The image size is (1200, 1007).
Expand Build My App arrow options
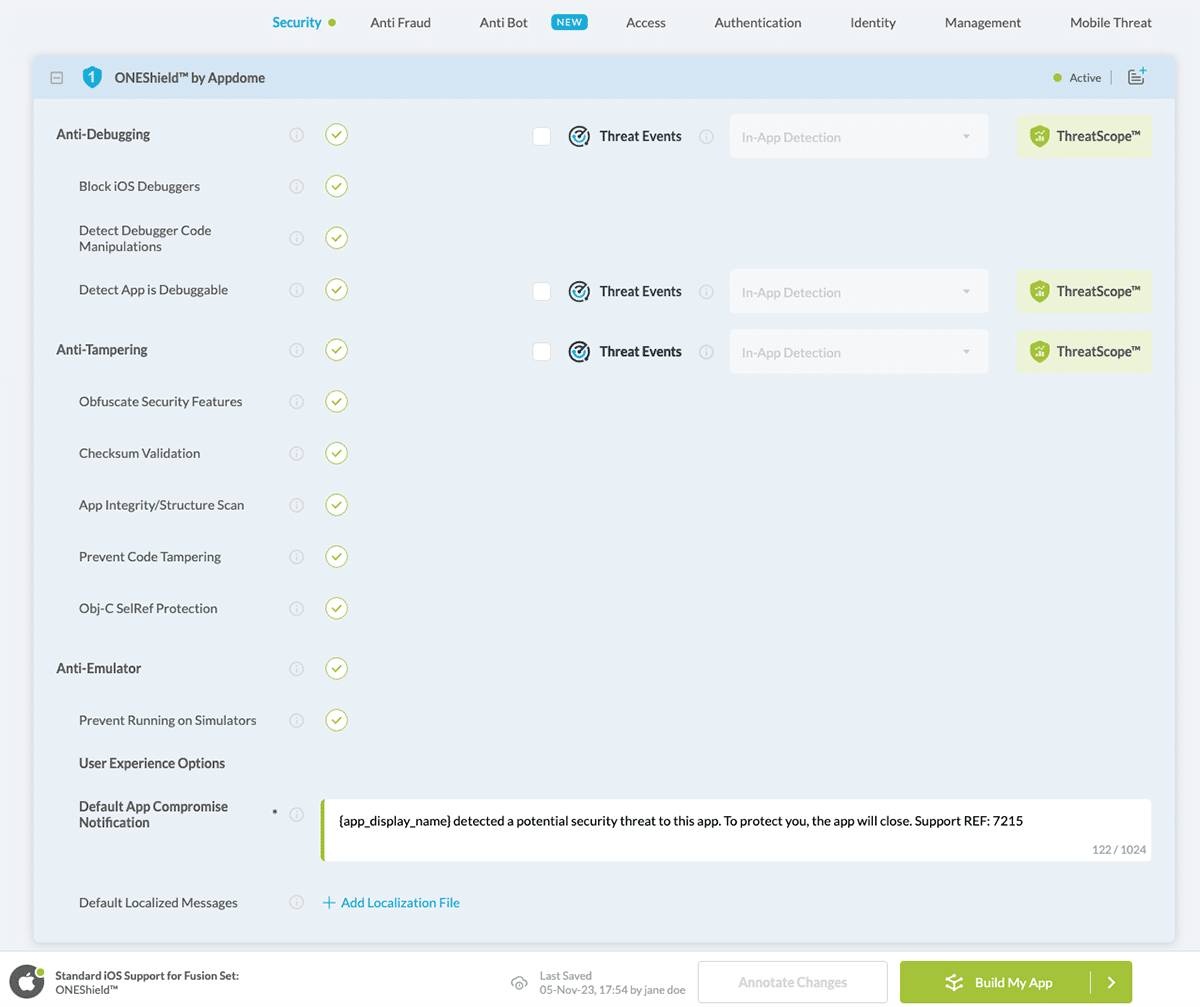tap(1111, 982)
